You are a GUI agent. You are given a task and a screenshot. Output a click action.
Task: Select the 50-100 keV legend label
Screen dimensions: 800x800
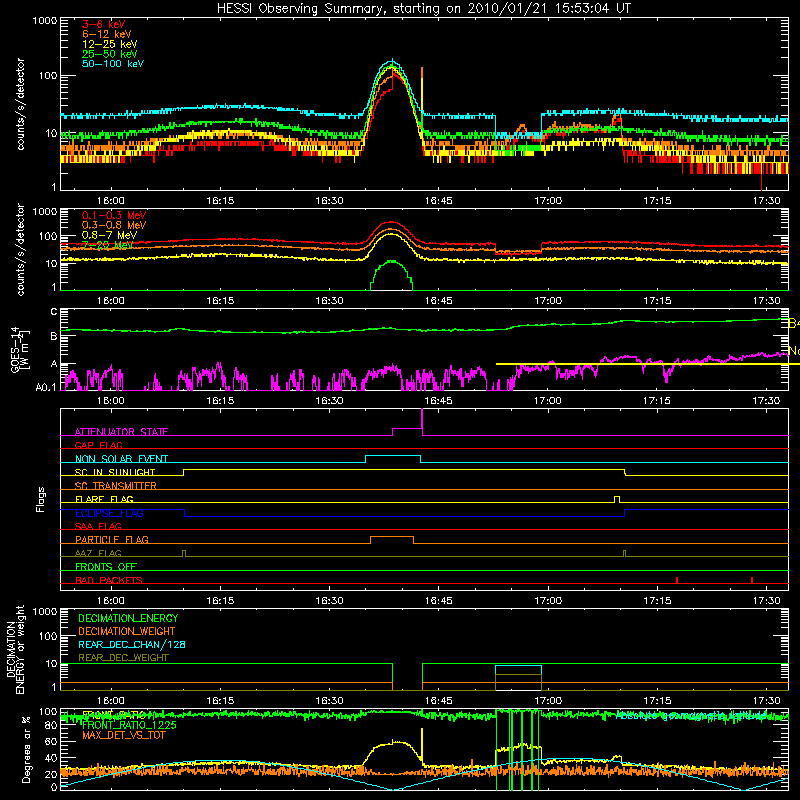tap(112, 64)
